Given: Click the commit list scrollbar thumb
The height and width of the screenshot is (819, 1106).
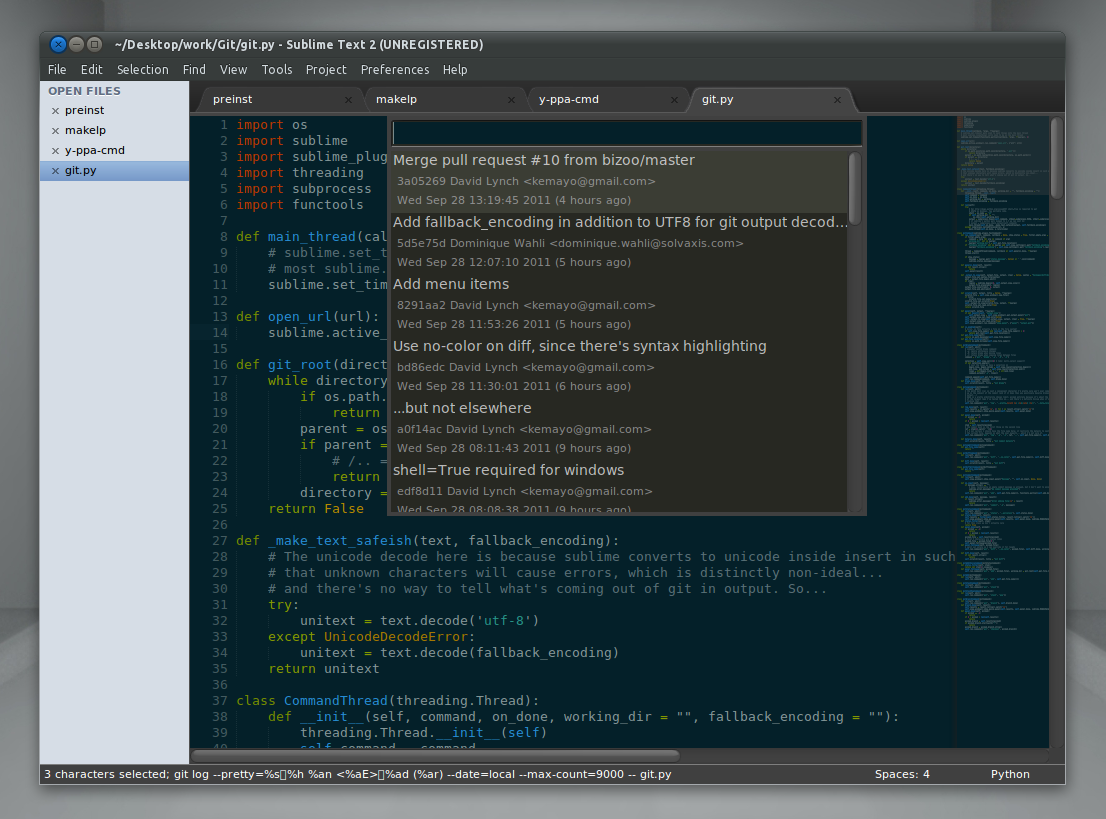Looking at the screenshot, I should [854, 189].
